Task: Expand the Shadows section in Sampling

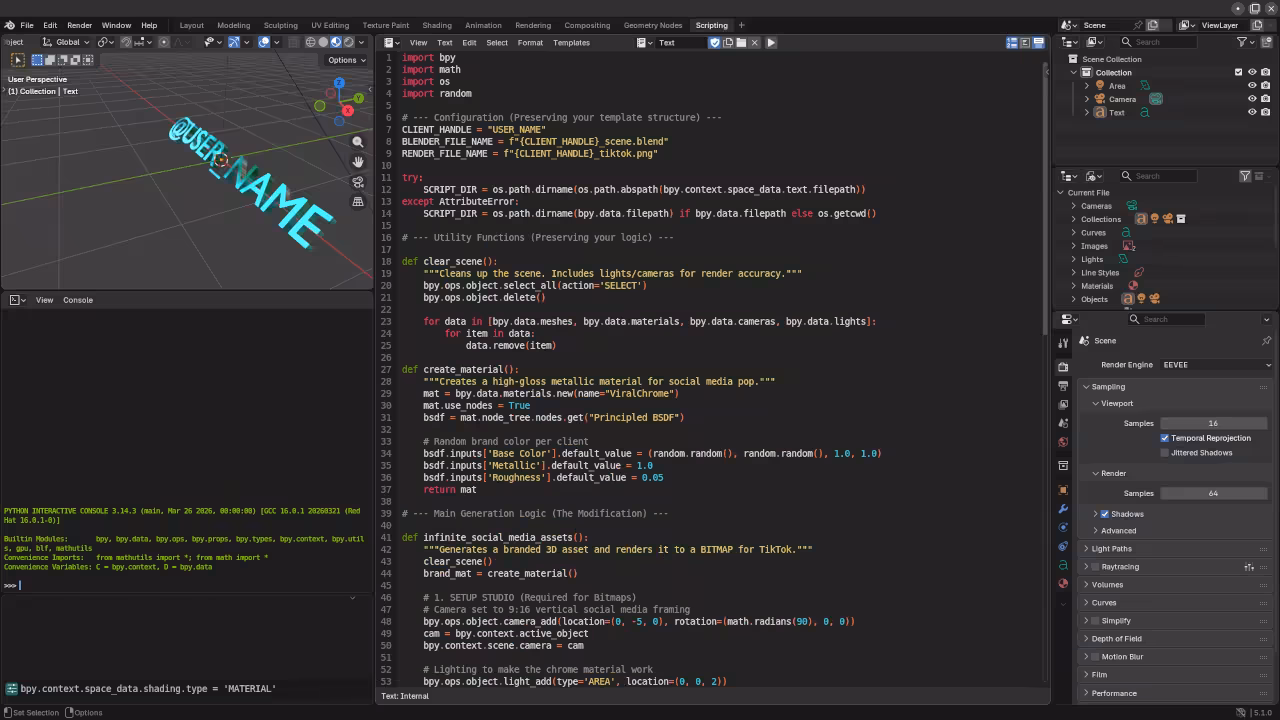Action: 1097,514
